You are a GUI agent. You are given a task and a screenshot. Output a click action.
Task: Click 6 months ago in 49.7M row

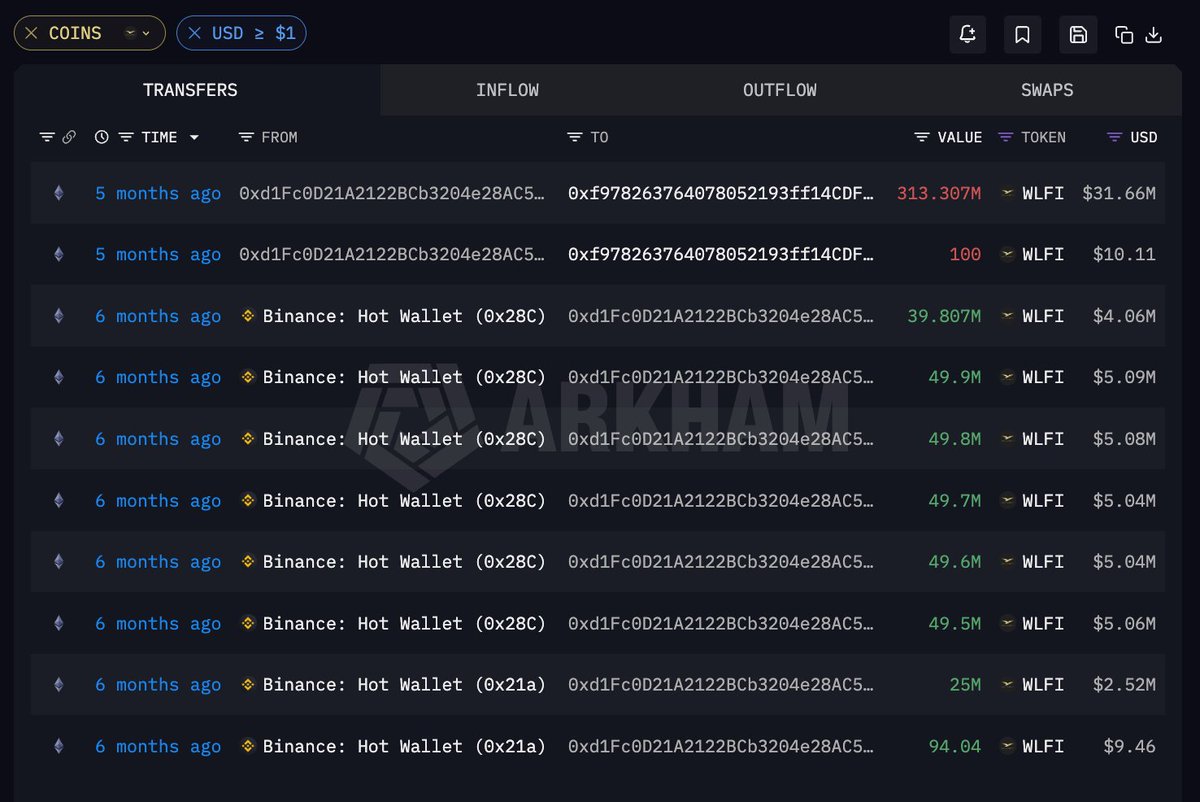point(158,500)
